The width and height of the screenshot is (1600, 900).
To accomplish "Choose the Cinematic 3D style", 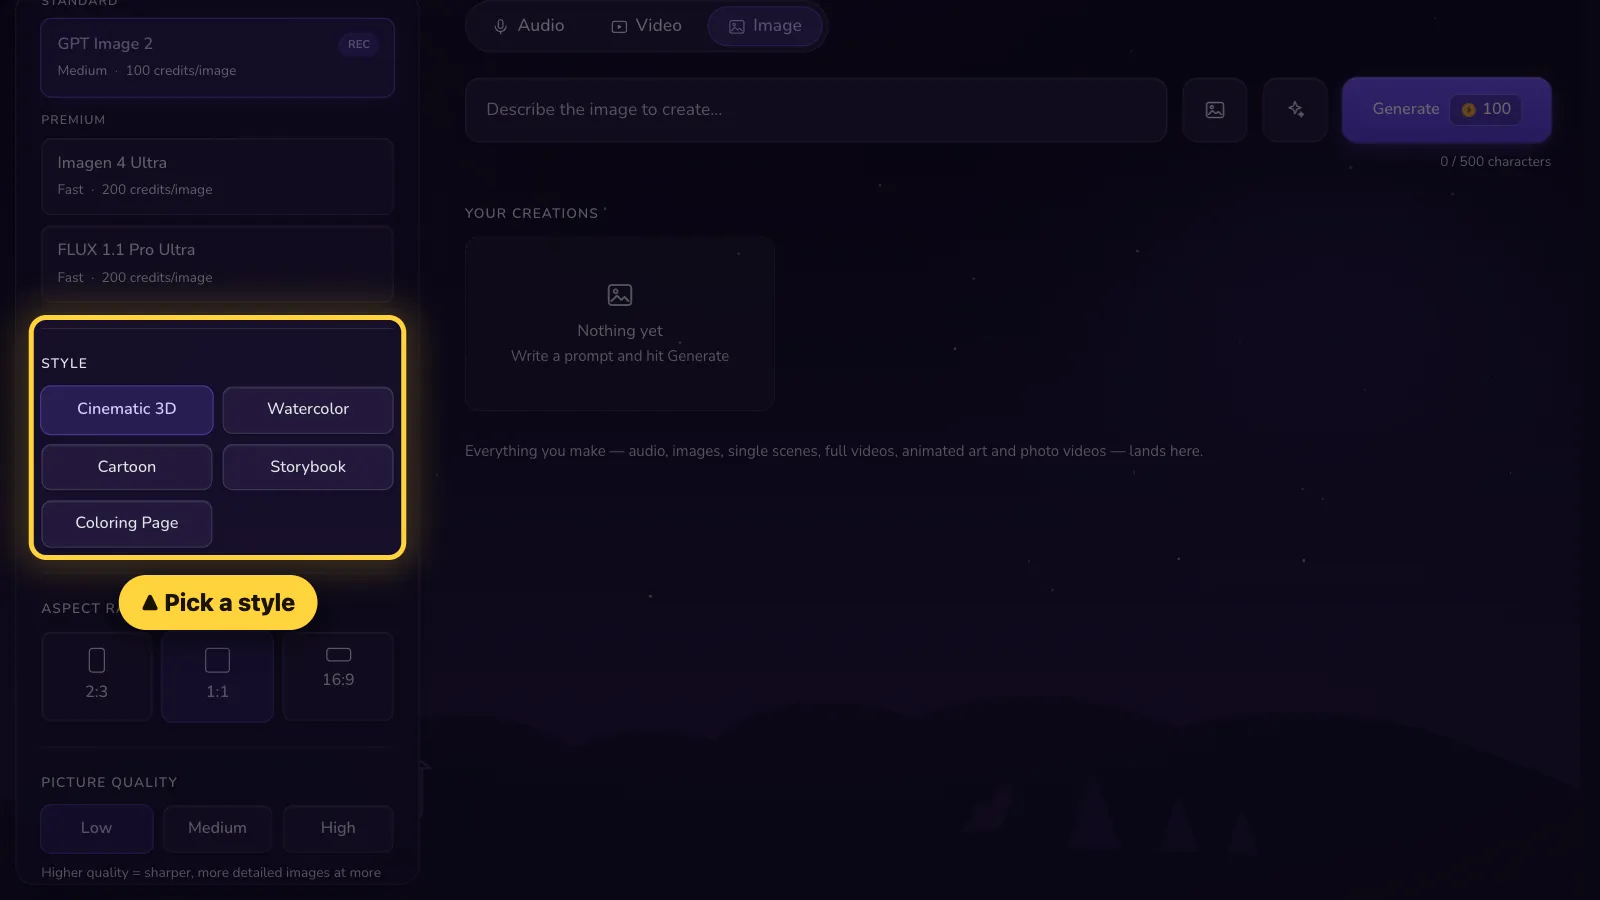I will click(x=127, y=409).
